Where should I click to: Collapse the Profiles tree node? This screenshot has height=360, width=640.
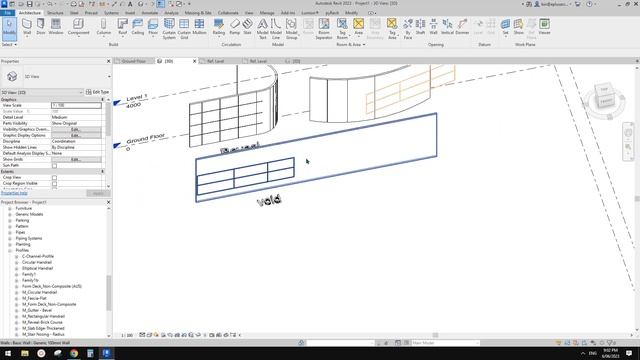click(10, 250)
